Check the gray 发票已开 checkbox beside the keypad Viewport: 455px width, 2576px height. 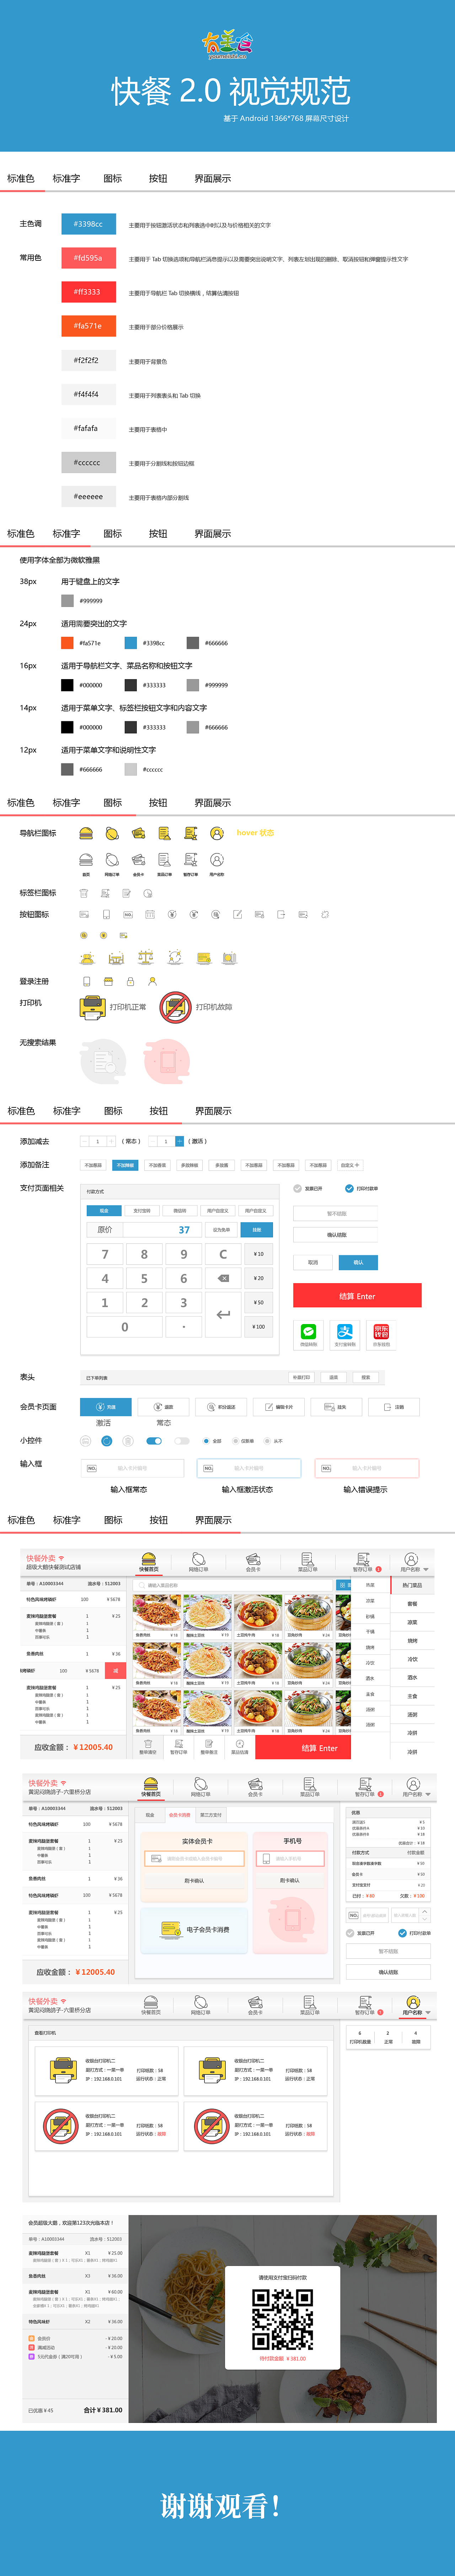coord(297,1189)
